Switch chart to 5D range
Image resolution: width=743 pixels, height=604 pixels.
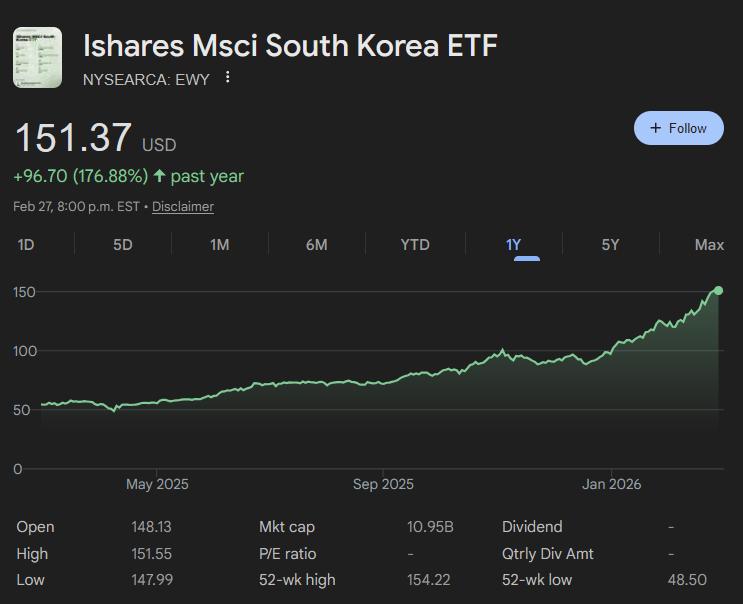tap(123, 245)
